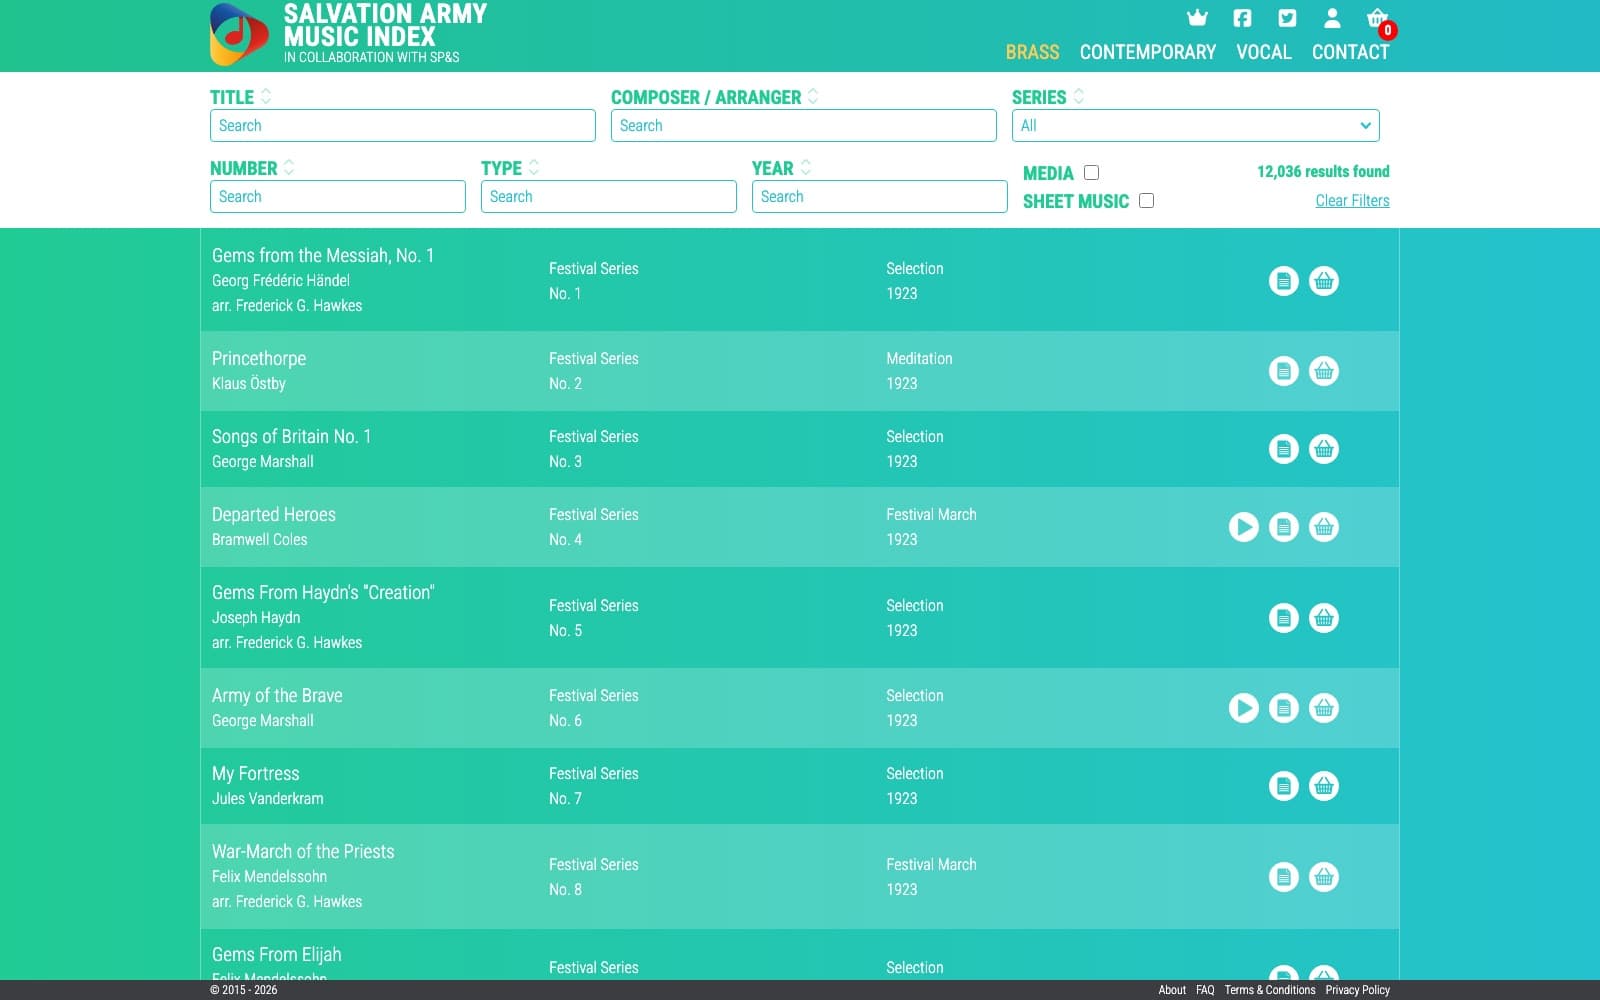Image resolution: width=1600 pixels, height=1000 pixels.
Task: Add Departed Heroes to basket
Action: click(x=1324, y=527)
